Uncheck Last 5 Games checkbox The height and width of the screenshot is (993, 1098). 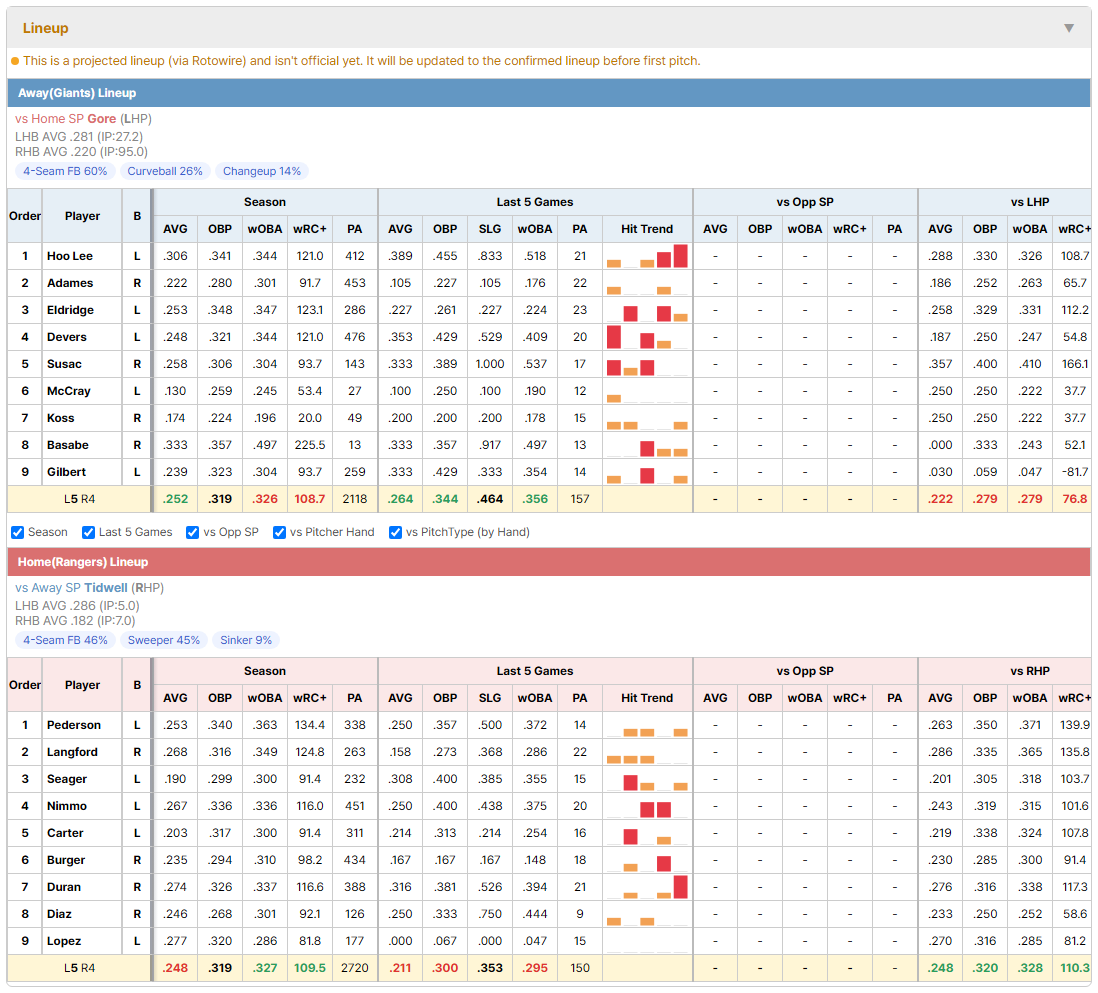(x=88, y=532)
